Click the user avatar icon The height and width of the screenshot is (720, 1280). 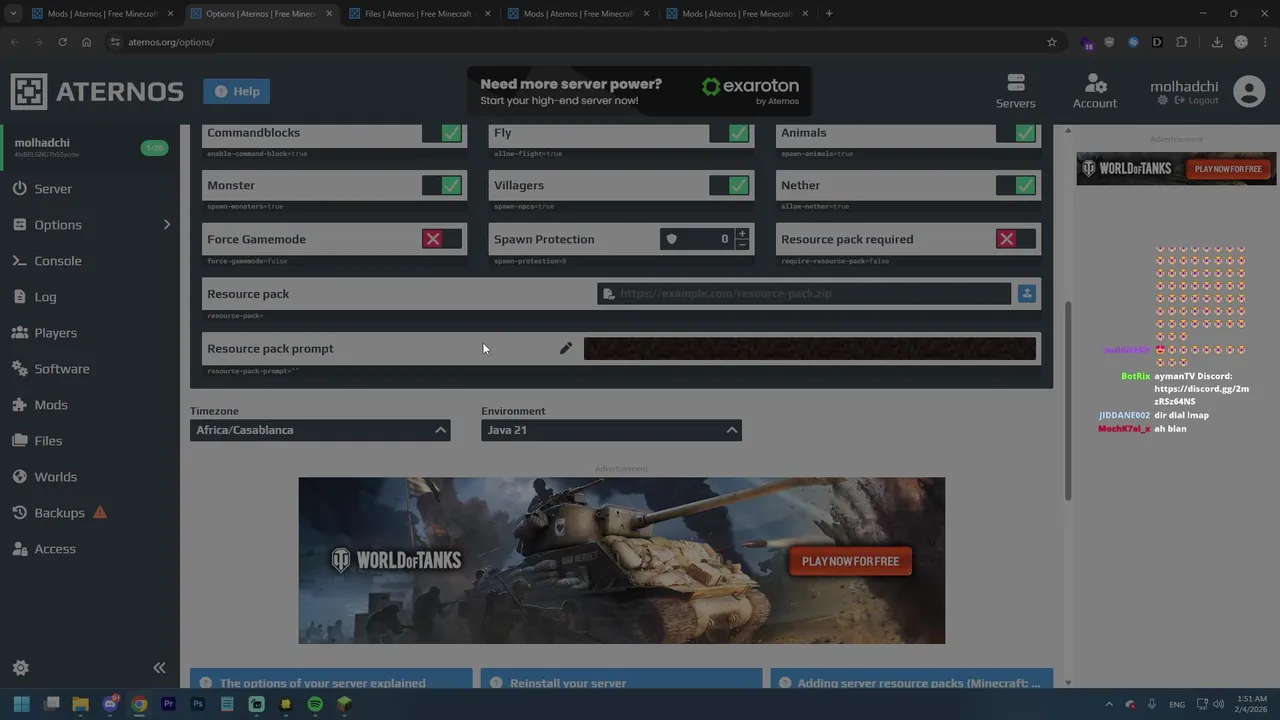click(1249, 91)
